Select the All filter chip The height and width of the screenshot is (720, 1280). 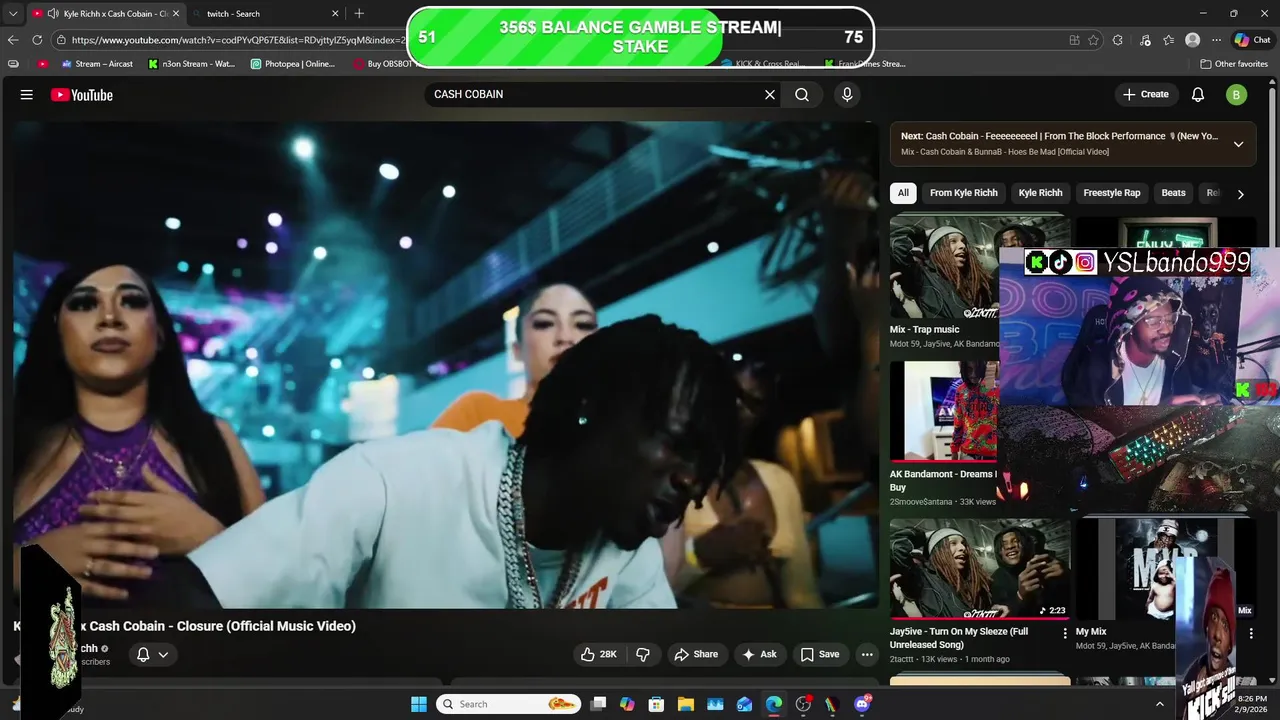coord(903,193)
